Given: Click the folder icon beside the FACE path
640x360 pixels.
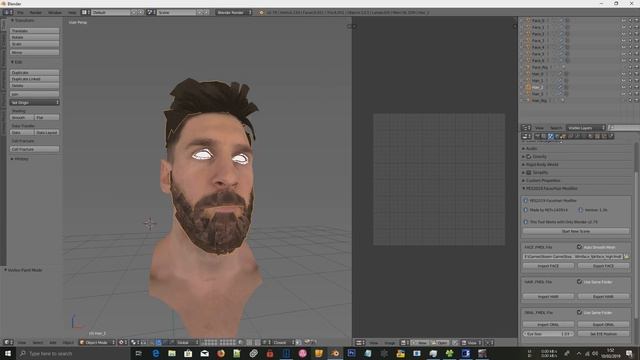Looking at the screenshot, I should 627,256.
